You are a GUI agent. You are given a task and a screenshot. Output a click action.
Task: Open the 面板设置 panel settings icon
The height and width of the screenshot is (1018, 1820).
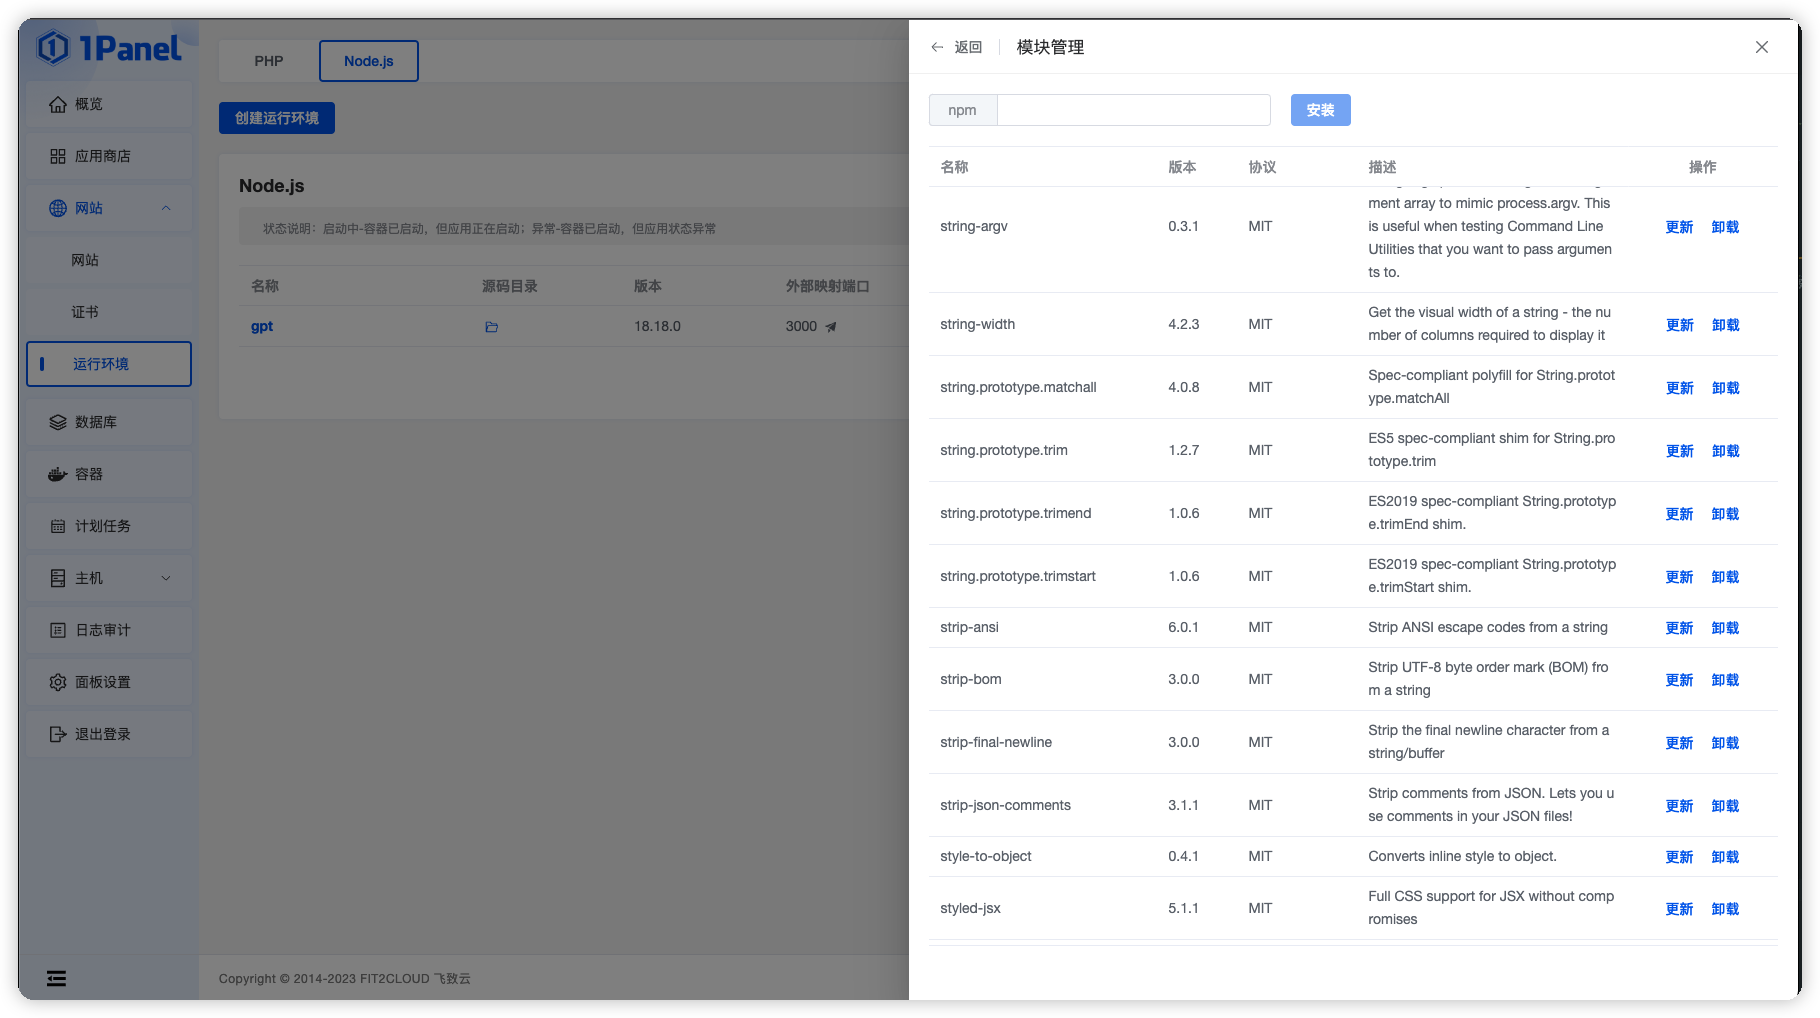pos(58,681)
